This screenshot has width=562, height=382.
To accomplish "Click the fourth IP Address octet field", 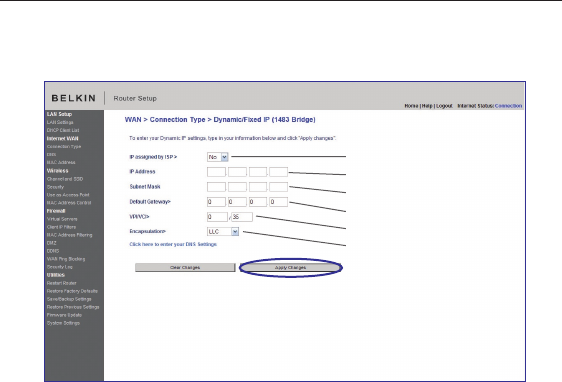I will click(x=278, y=172).
